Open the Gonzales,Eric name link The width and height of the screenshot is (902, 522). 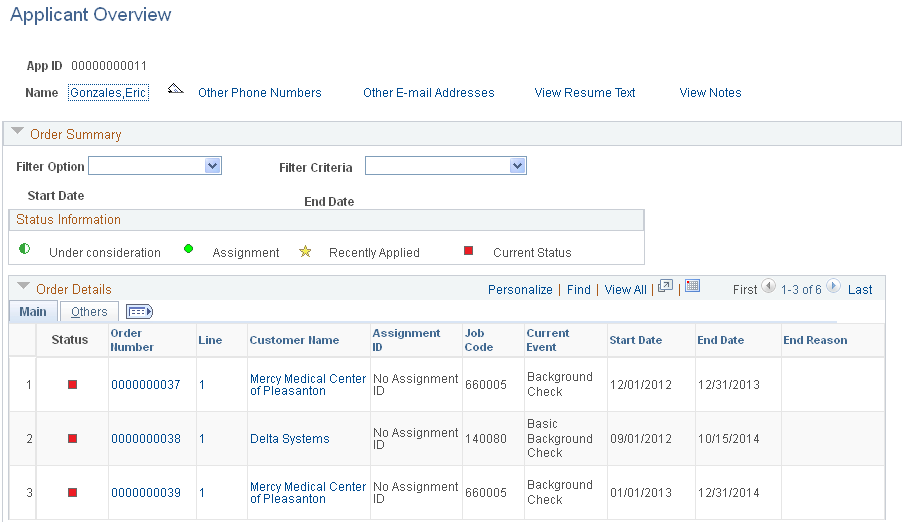108,93
